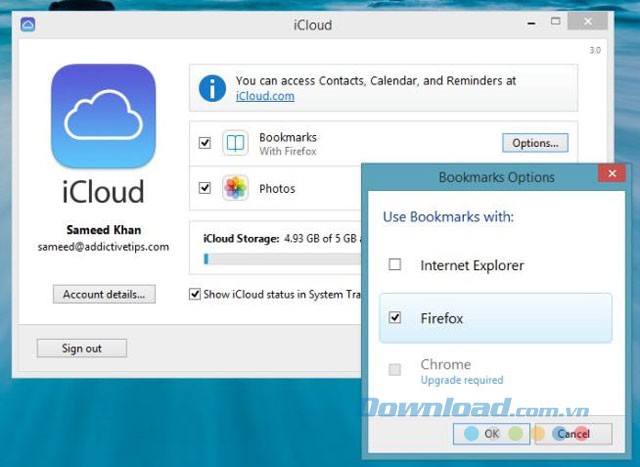640x467 pixels.
Task: Toggle Show iCloud status in System Tray
Action: pyautogui.click(x=195, y=294)
